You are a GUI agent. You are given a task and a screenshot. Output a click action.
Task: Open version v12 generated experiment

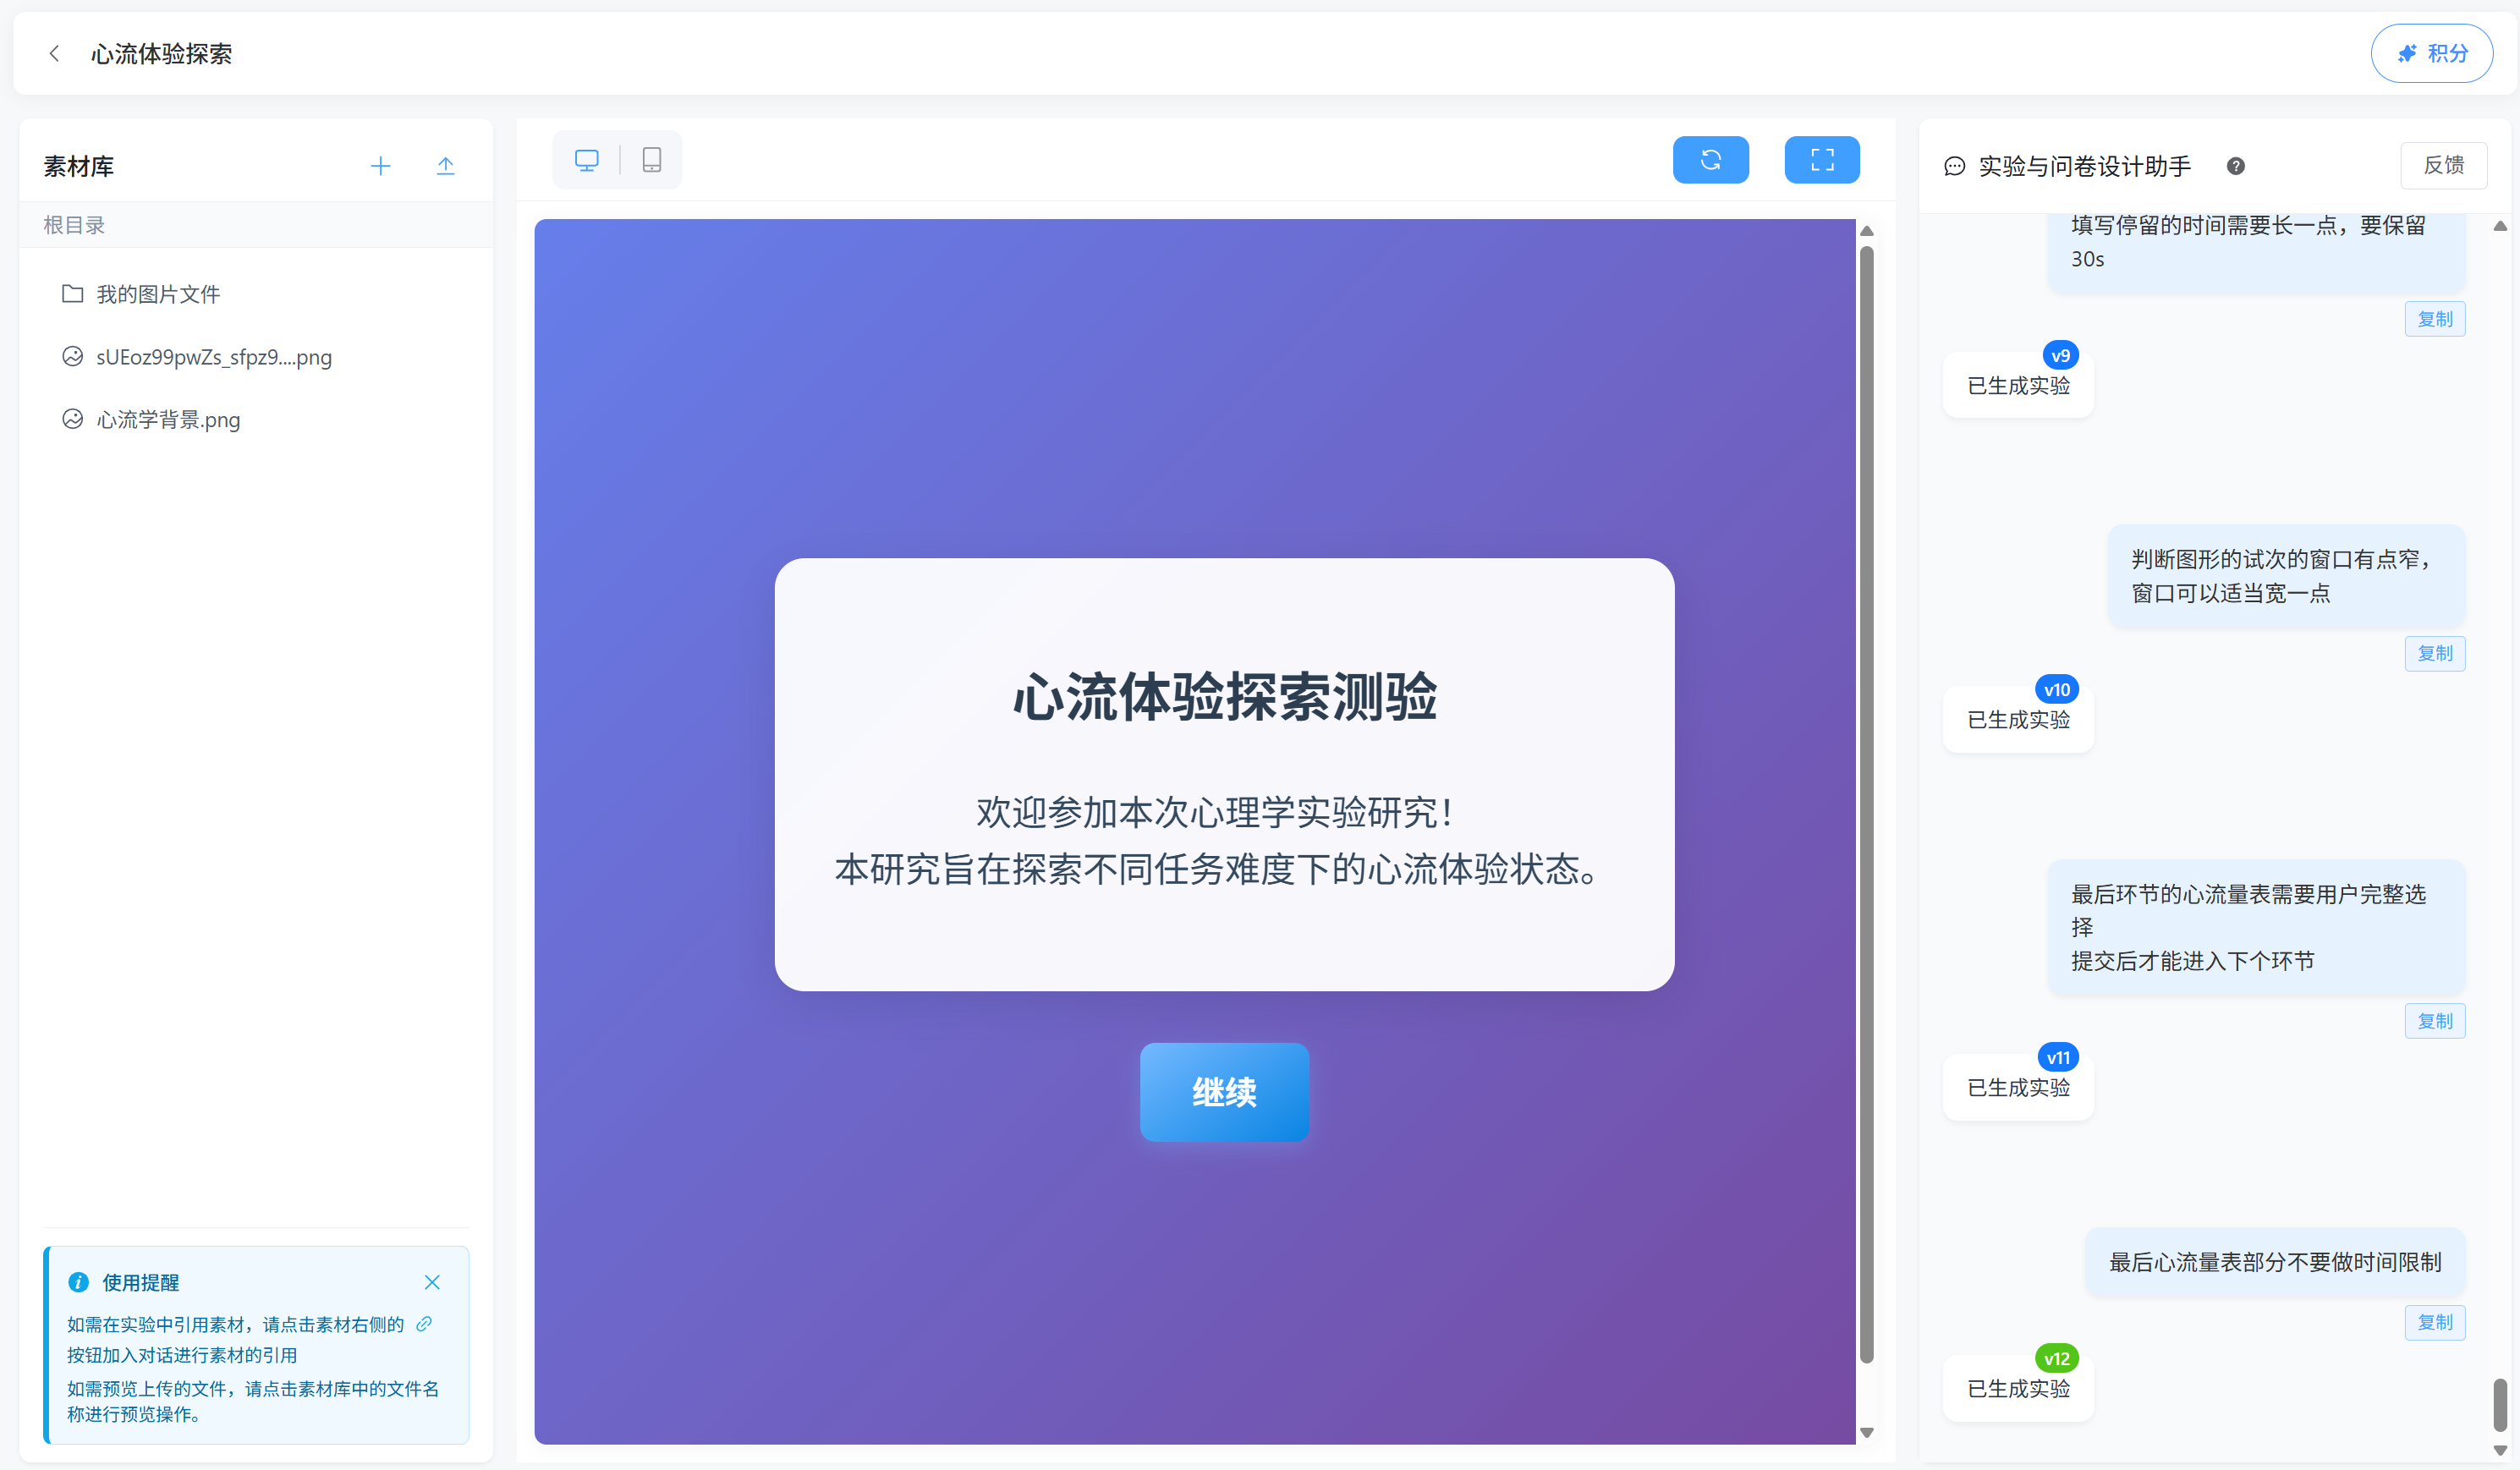pyautogui.click(x=2018, y=1388)
